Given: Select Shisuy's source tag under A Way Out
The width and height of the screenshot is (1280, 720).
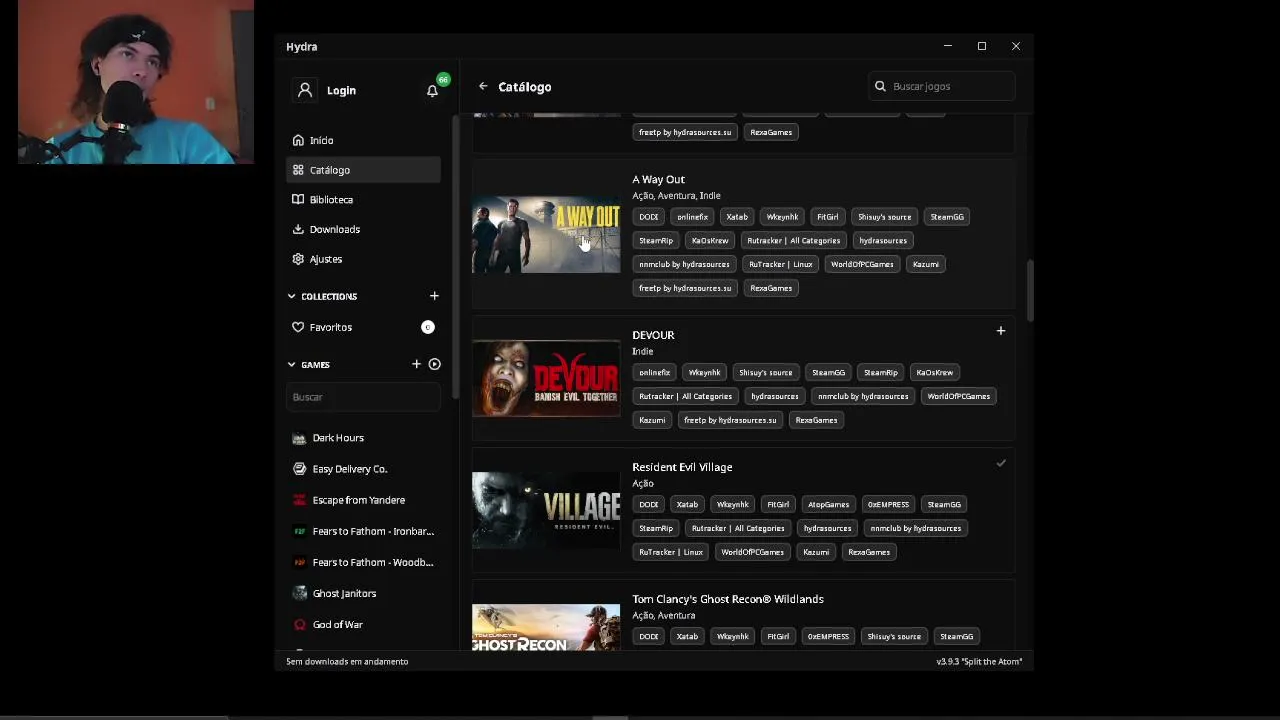Looking at the screenshot, I should 884,217.
